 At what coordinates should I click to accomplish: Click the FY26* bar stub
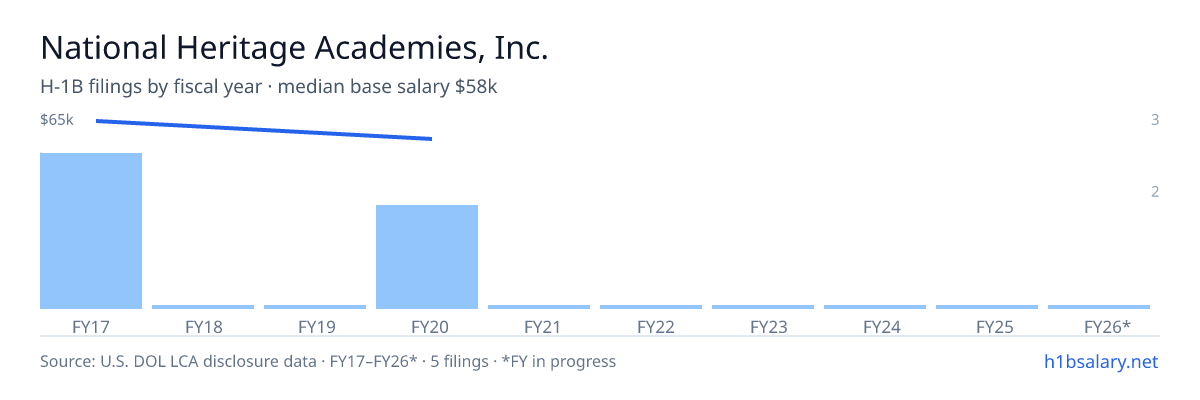[1099, 307]
